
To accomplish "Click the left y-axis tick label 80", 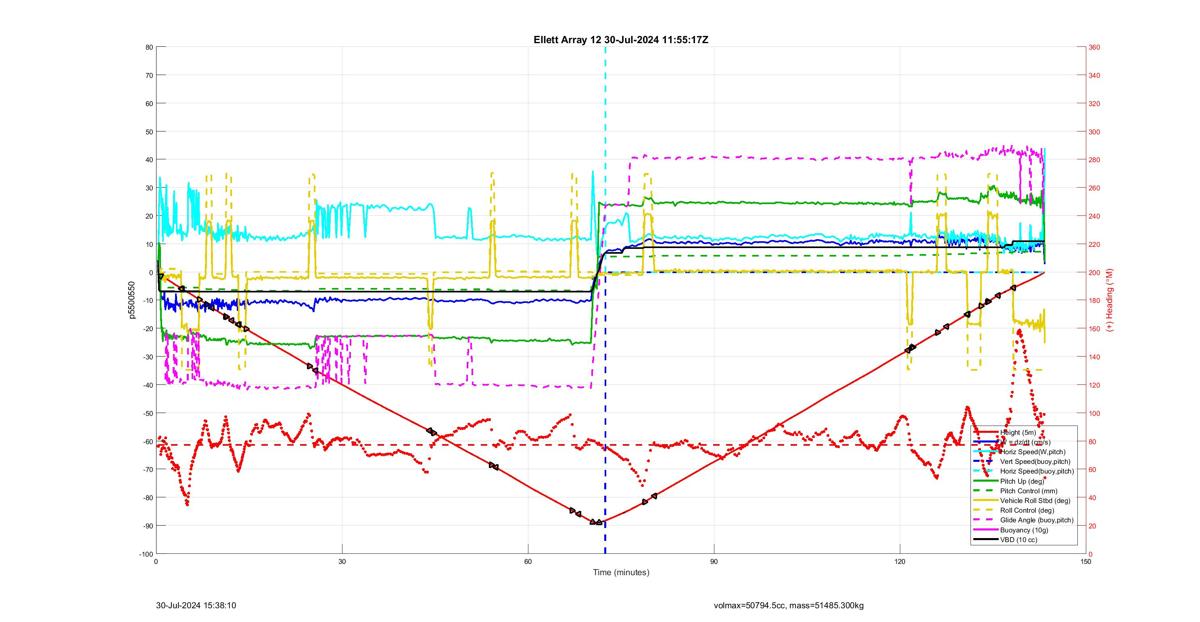I will 148,47.
